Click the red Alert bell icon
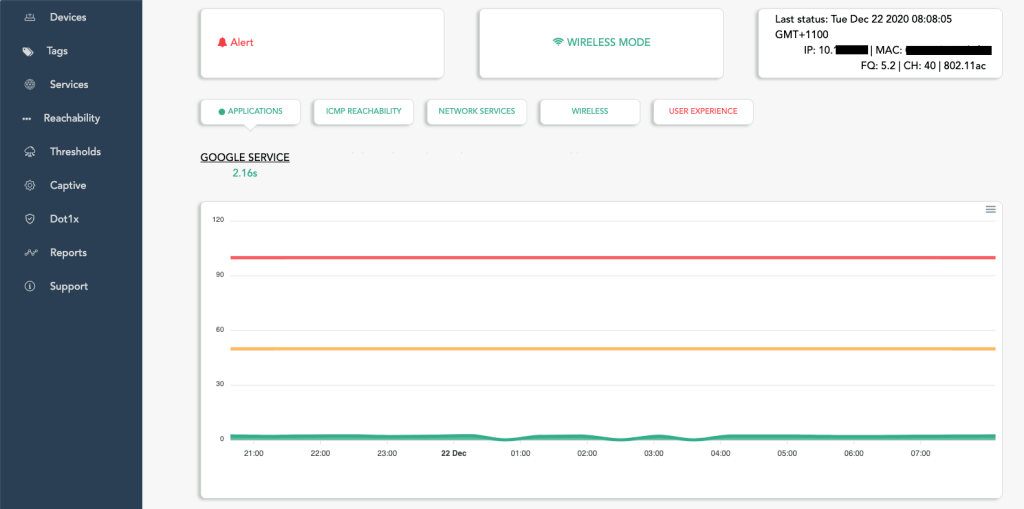Viewport: 1024px width, 509px height. [222, 43]
